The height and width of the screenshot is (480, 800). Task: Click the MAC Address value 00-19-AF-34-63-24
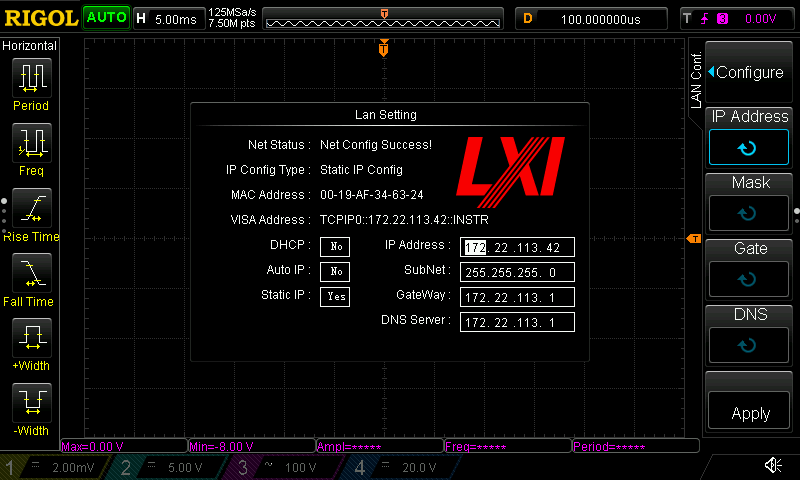pos(371,195)
